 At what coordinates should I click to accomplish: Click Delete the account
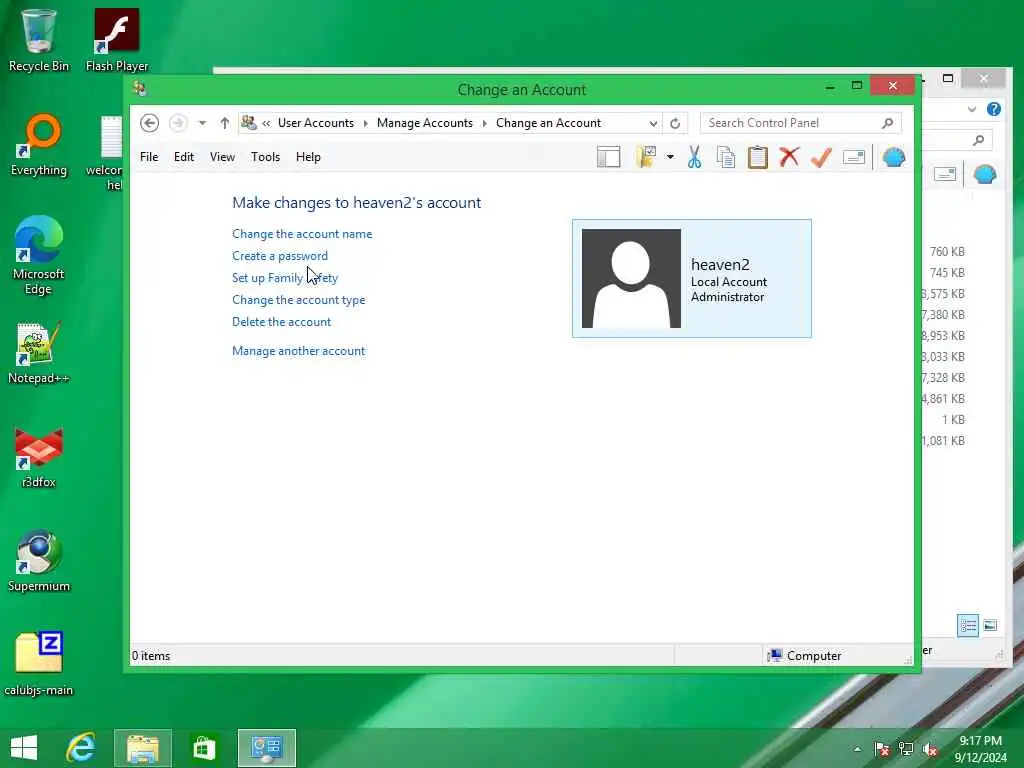click(281, 322)
